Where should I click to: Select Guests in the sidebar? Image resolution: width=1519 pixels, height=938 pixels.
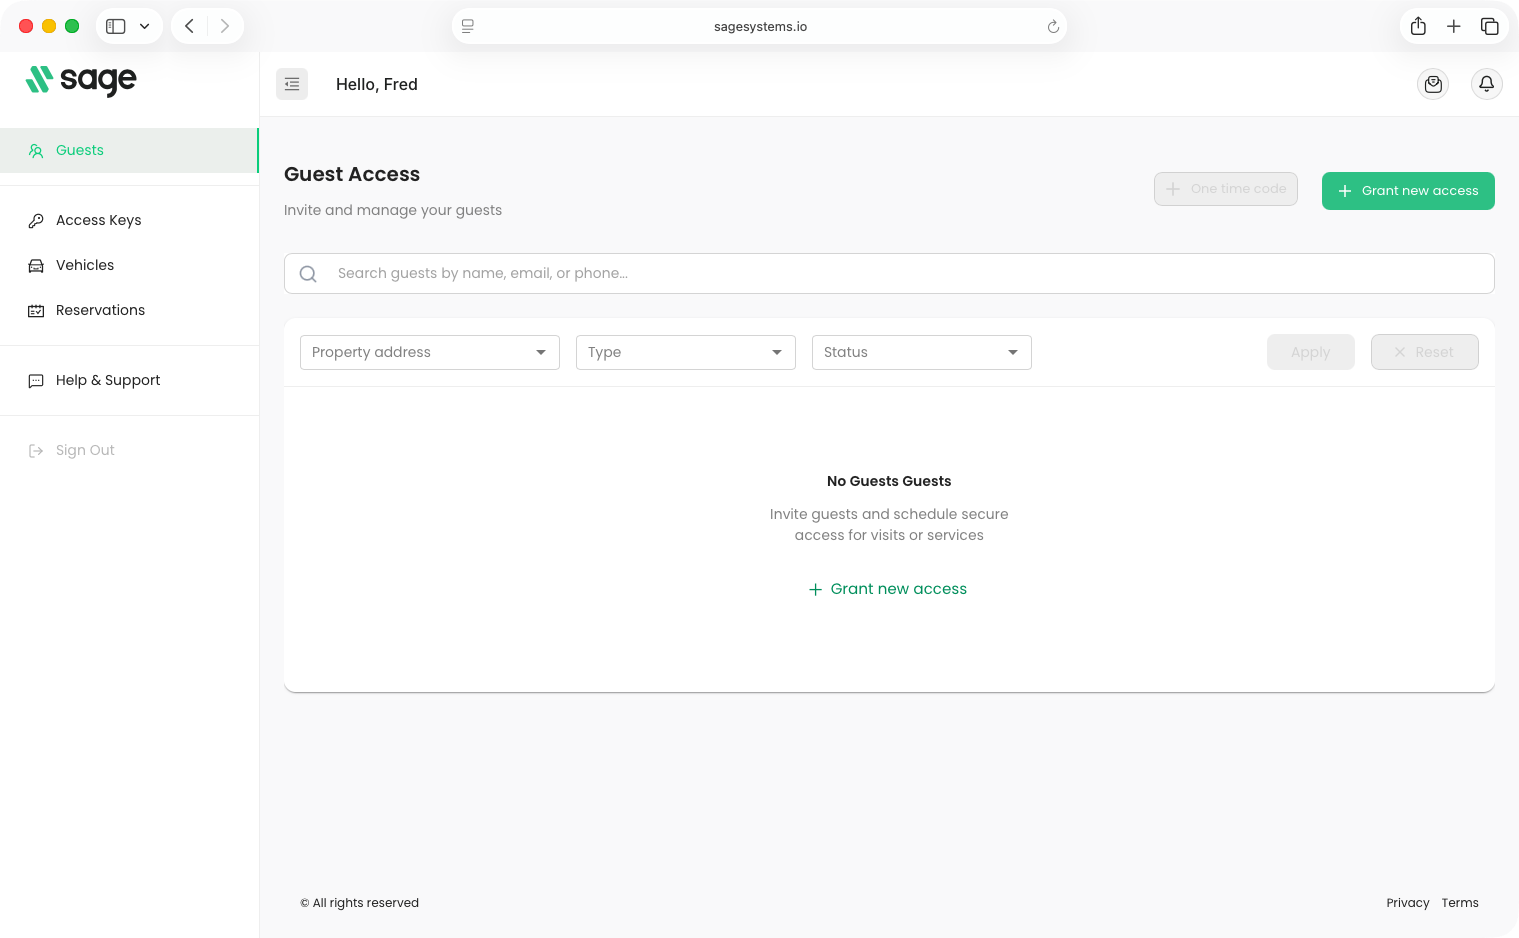coord(129,150)
